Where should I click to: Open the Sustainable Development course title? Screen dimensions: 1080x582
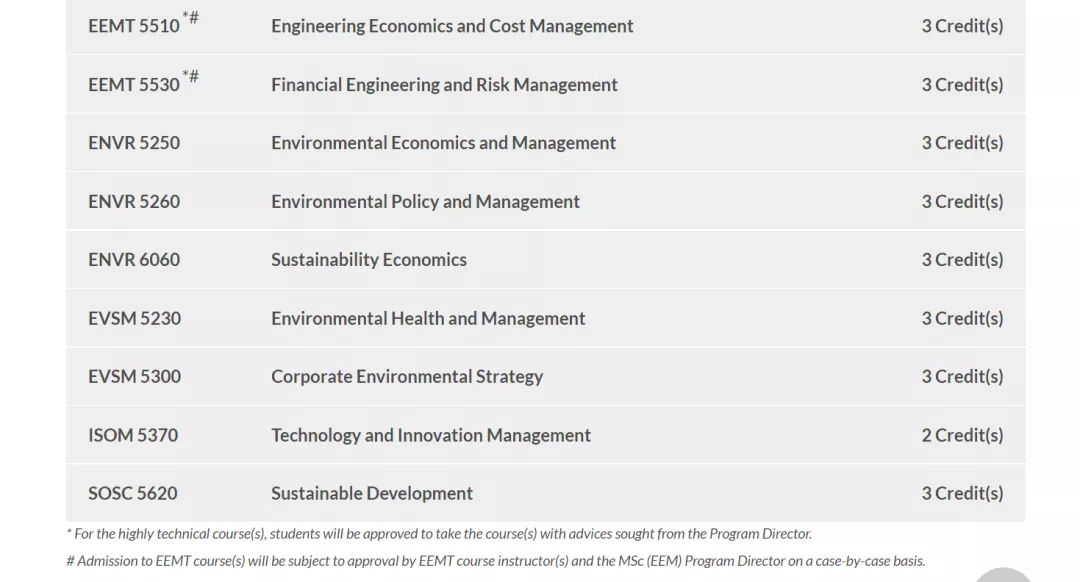pyautogui.click(x=372, y=494)
